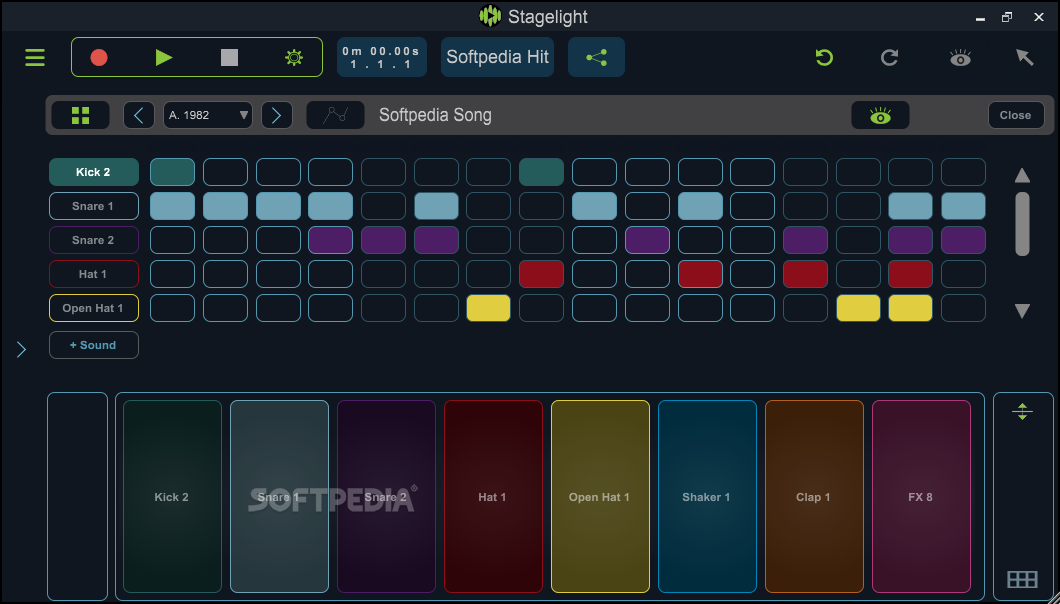1060x604 pixels.
Task: Toggle Snare 2 step 4
Action: pyautogui.click(x=331, y=240)
